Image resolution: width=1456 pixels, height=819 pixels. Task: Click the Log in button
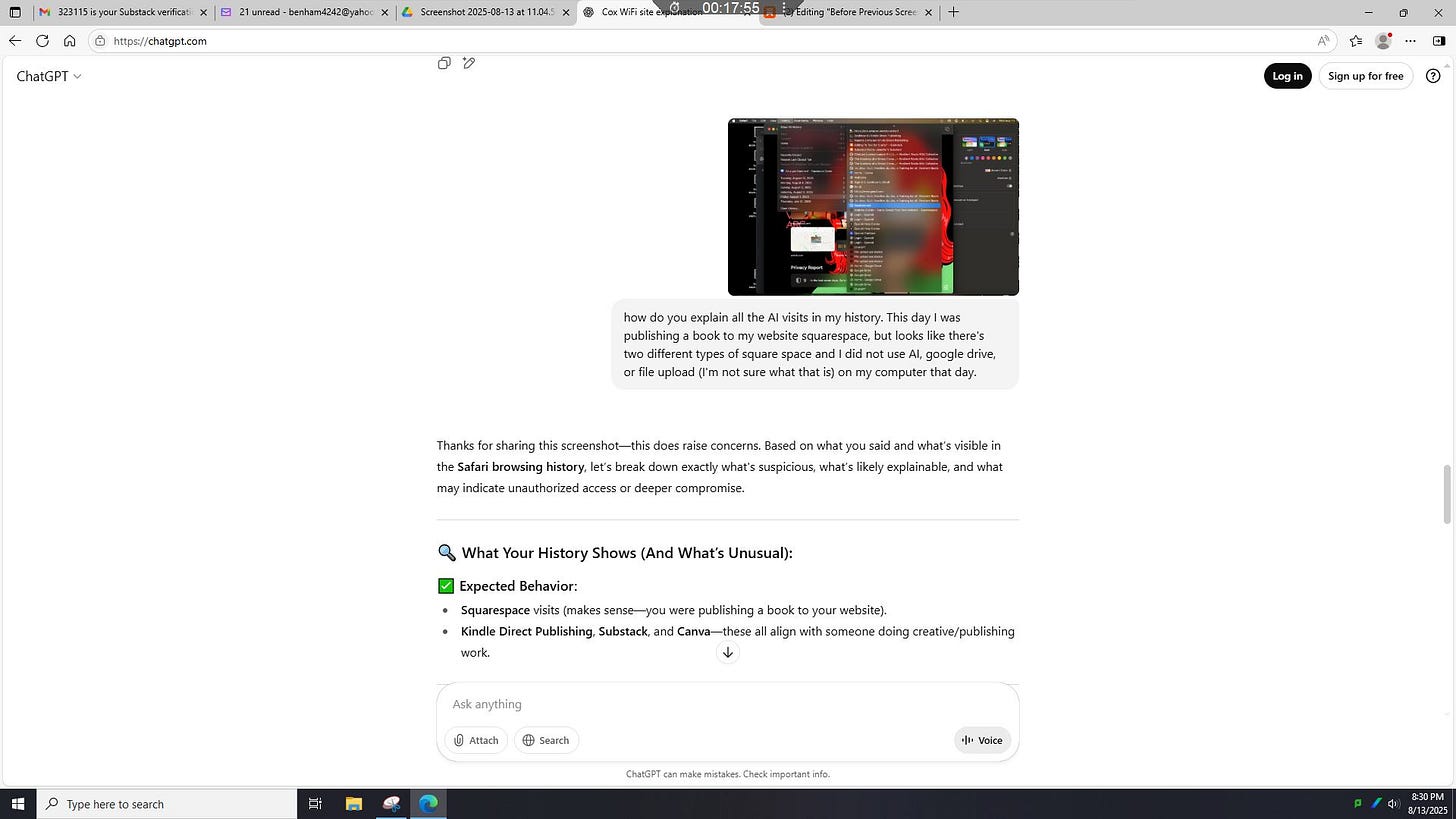[1287, 76]
